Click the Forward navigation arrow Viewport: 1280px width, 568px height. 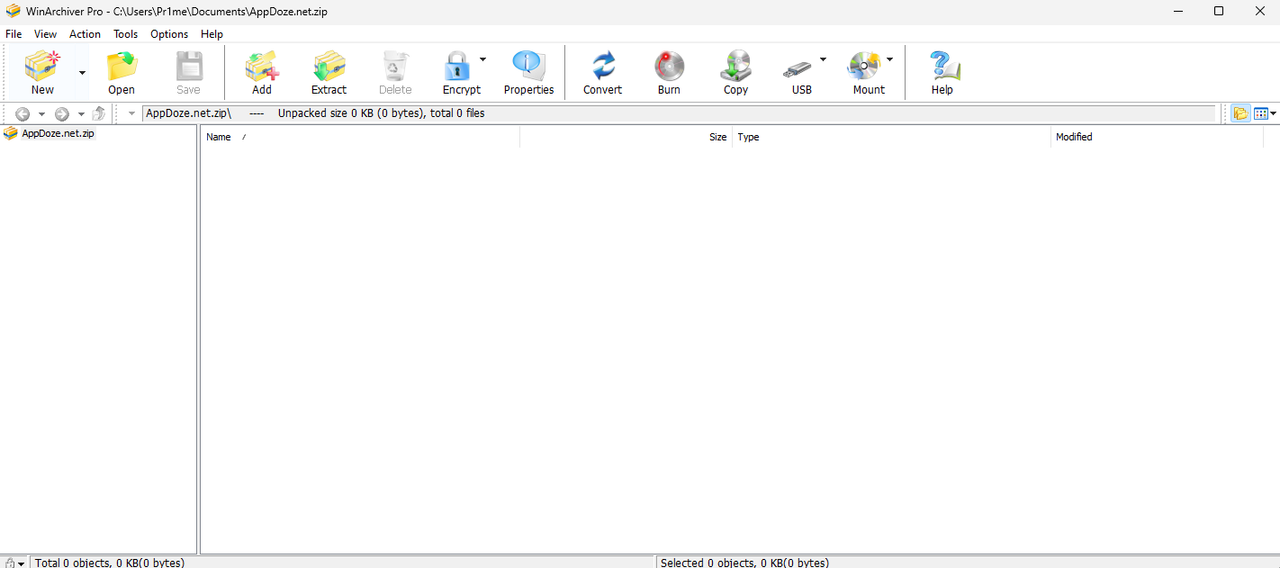click(62, 114)
